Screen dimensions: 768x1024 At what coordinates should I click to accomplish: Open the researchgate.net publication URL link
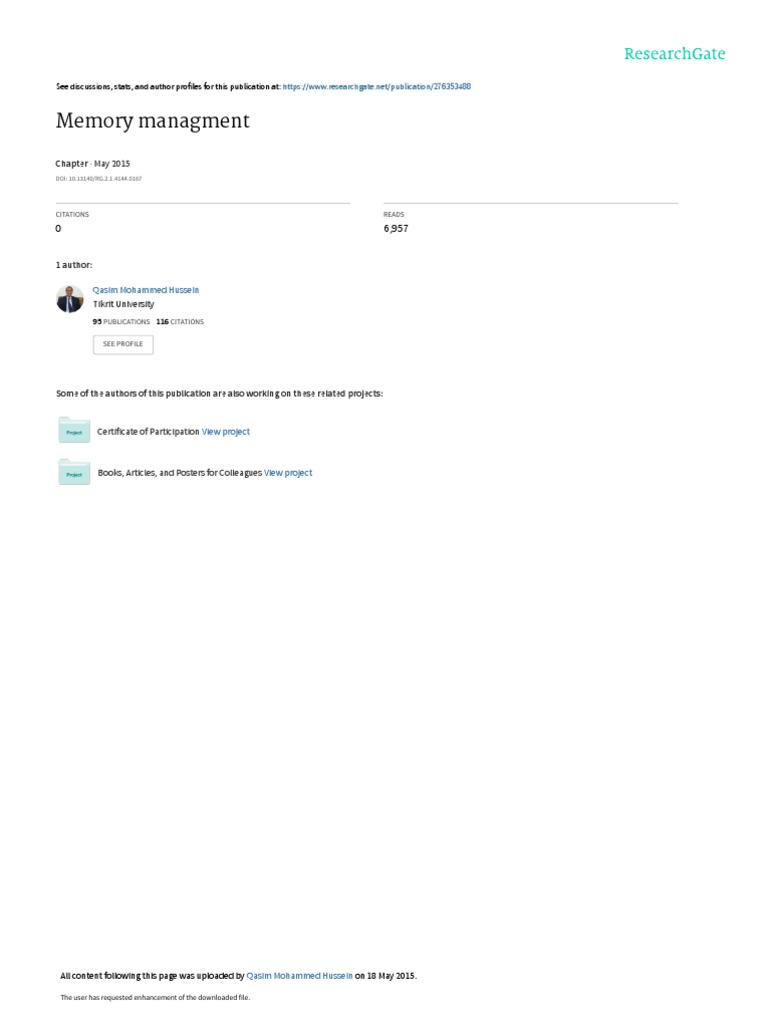[376, 86]
